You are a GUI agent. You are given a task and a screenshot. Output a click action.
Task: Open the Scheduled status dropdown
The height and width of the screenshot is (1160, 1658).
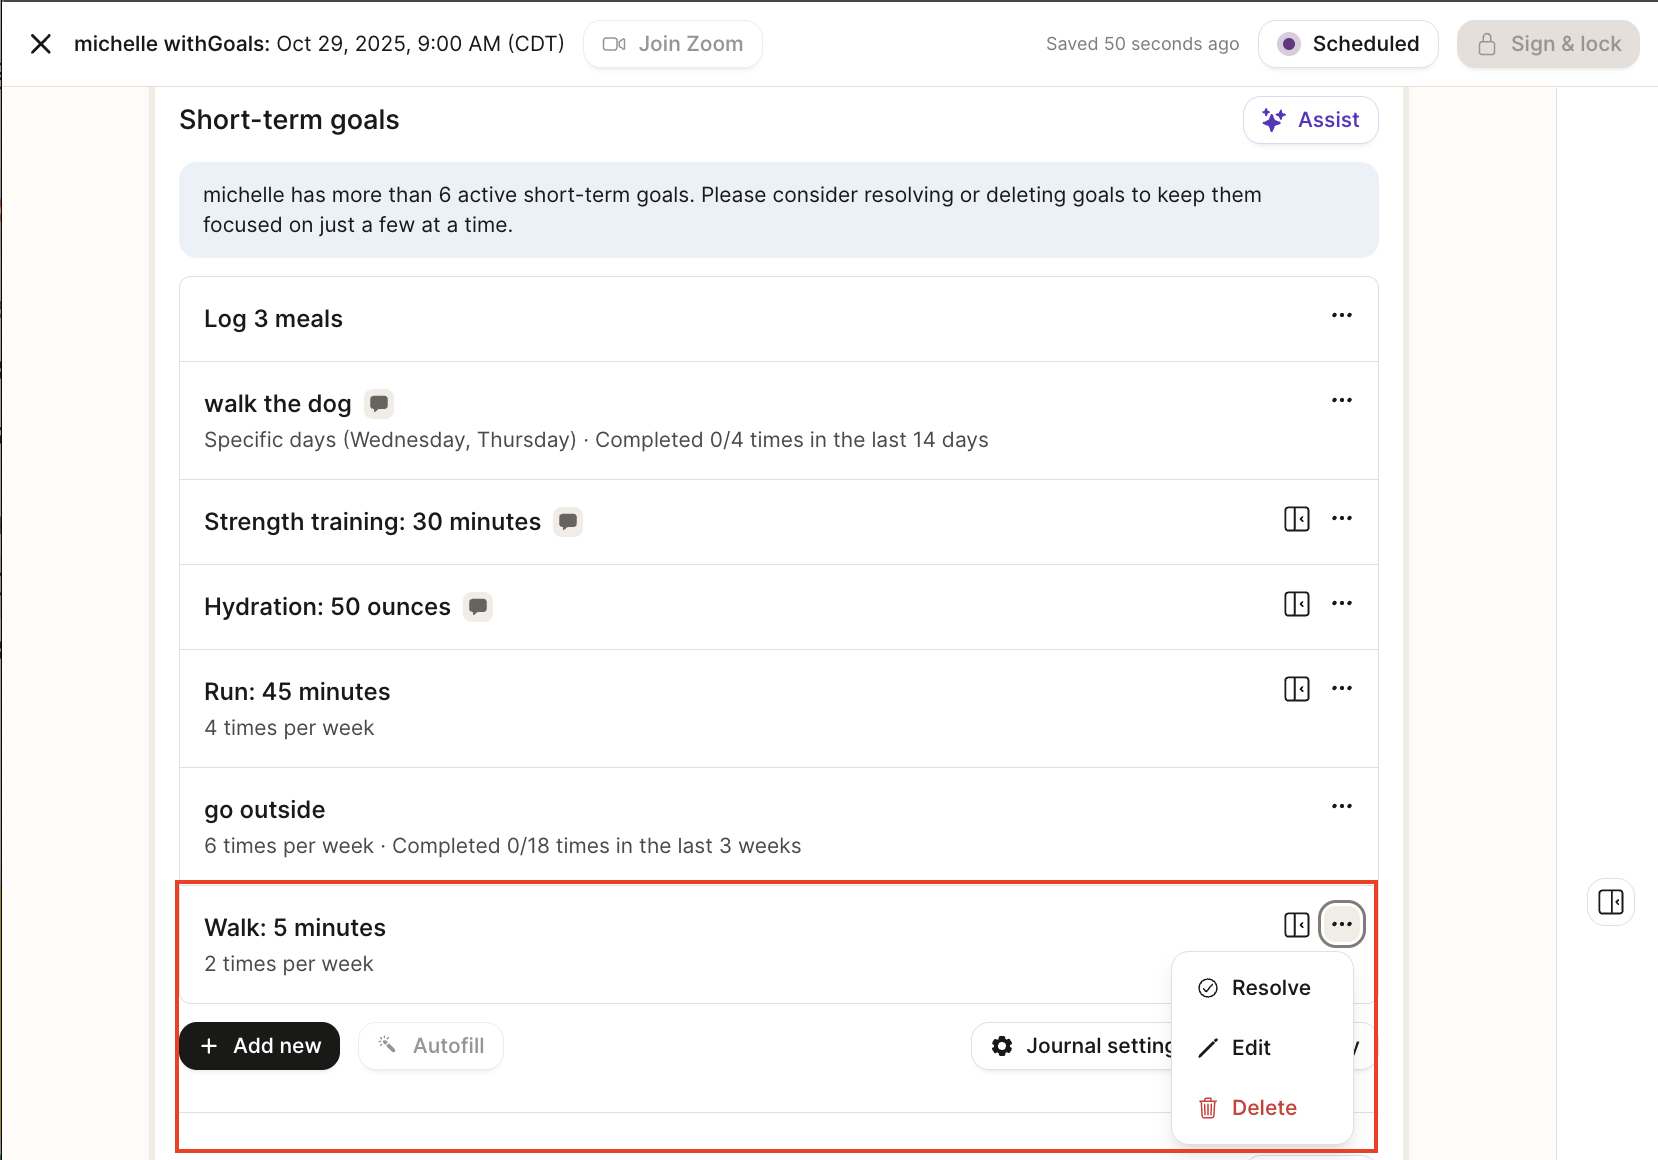tap(1348, 44)
